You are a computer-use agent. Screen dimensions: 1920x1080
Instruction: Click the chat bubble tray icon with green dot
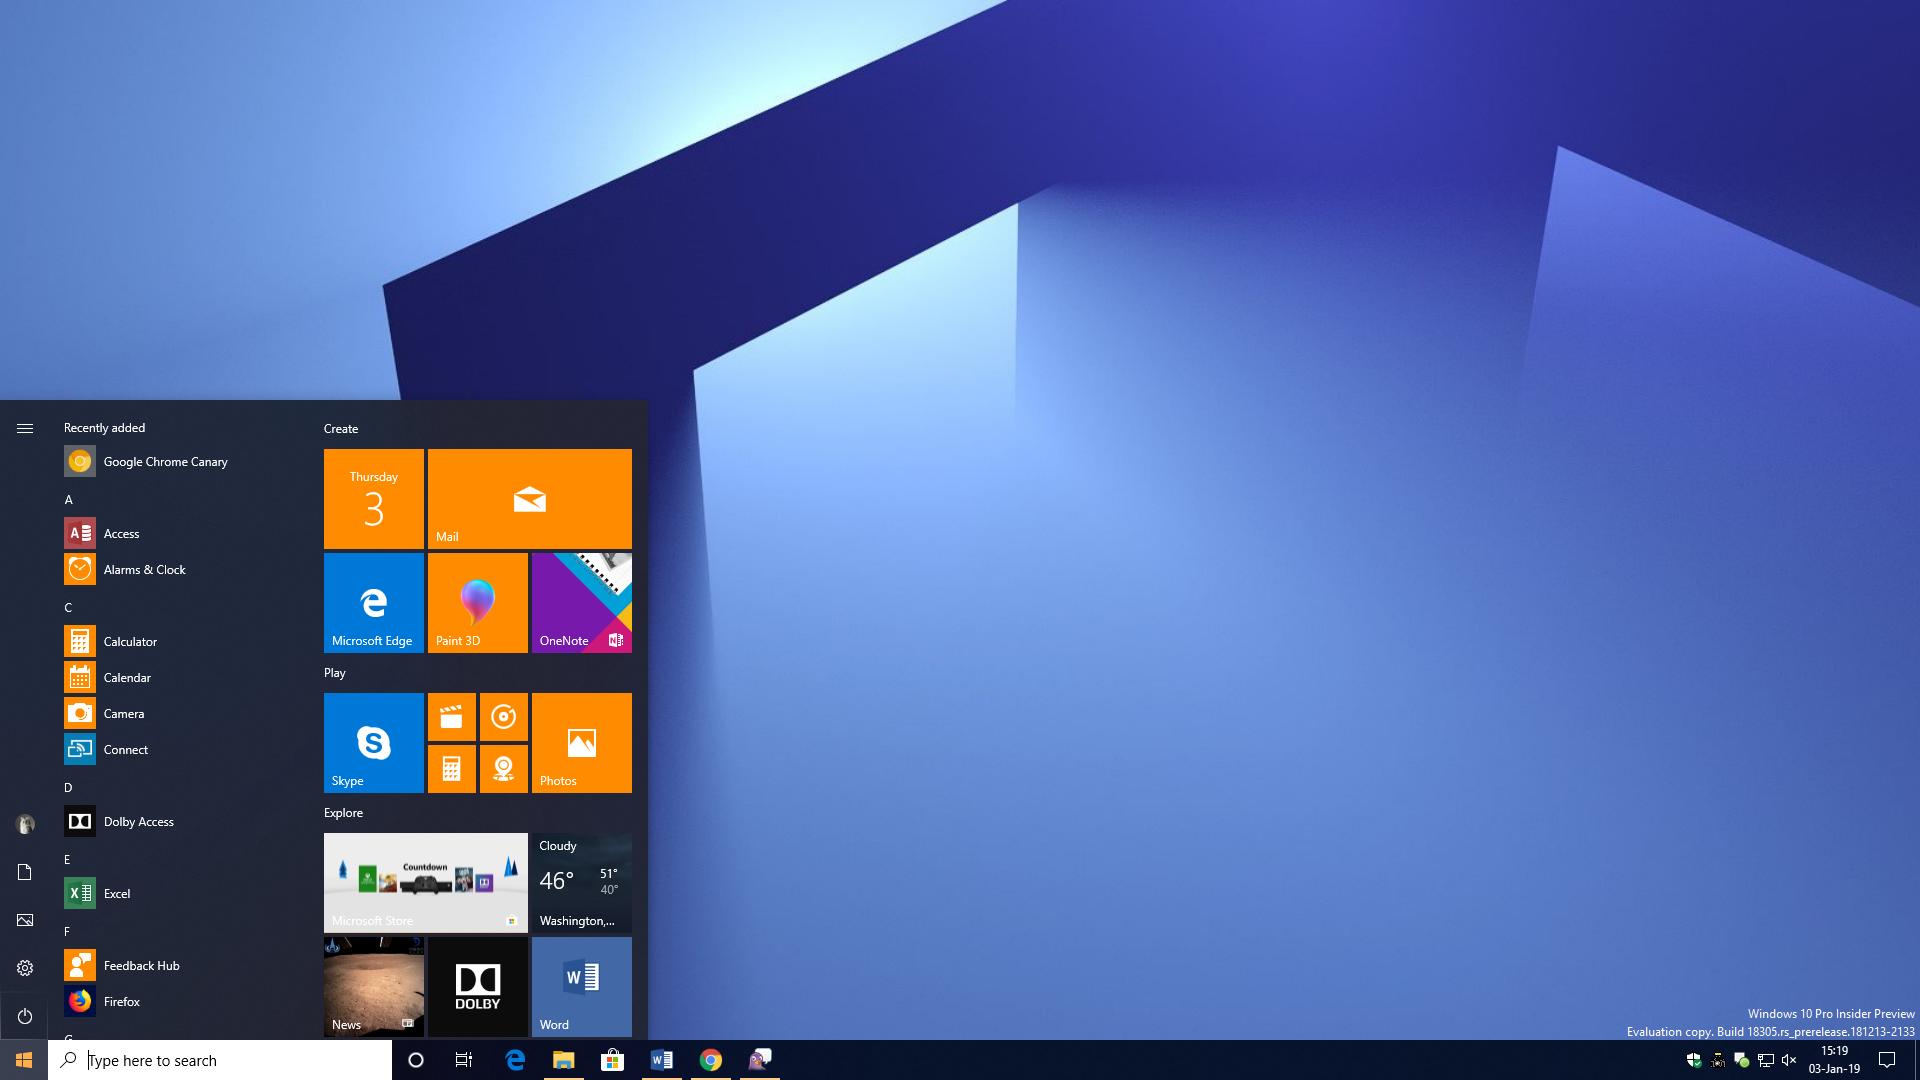(1741, 1060)
